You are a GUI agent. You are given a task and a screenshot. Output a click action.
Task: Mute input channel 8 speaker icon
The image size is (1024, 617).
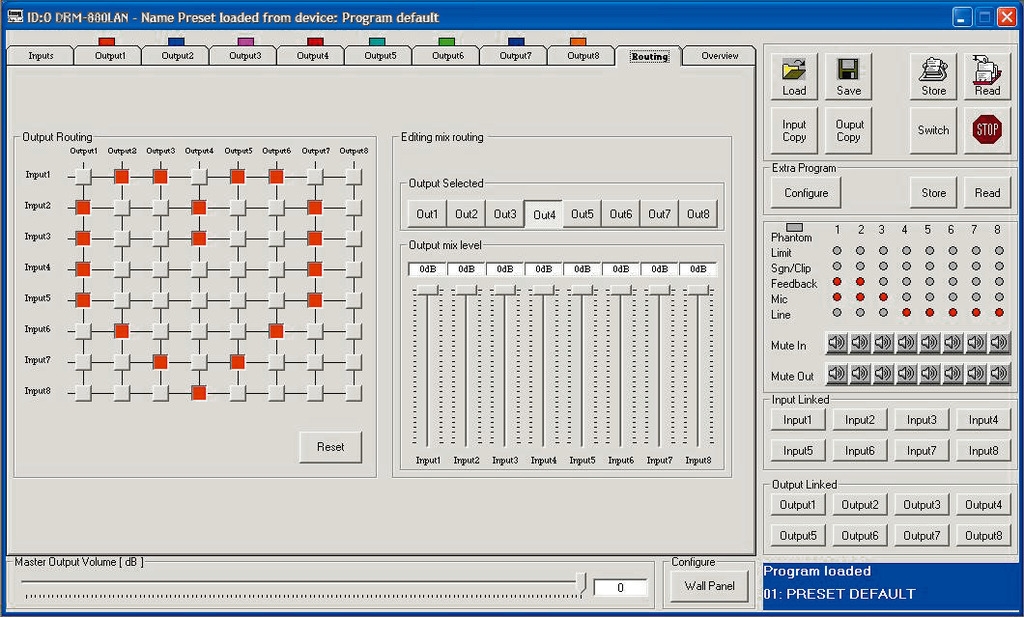999,342
